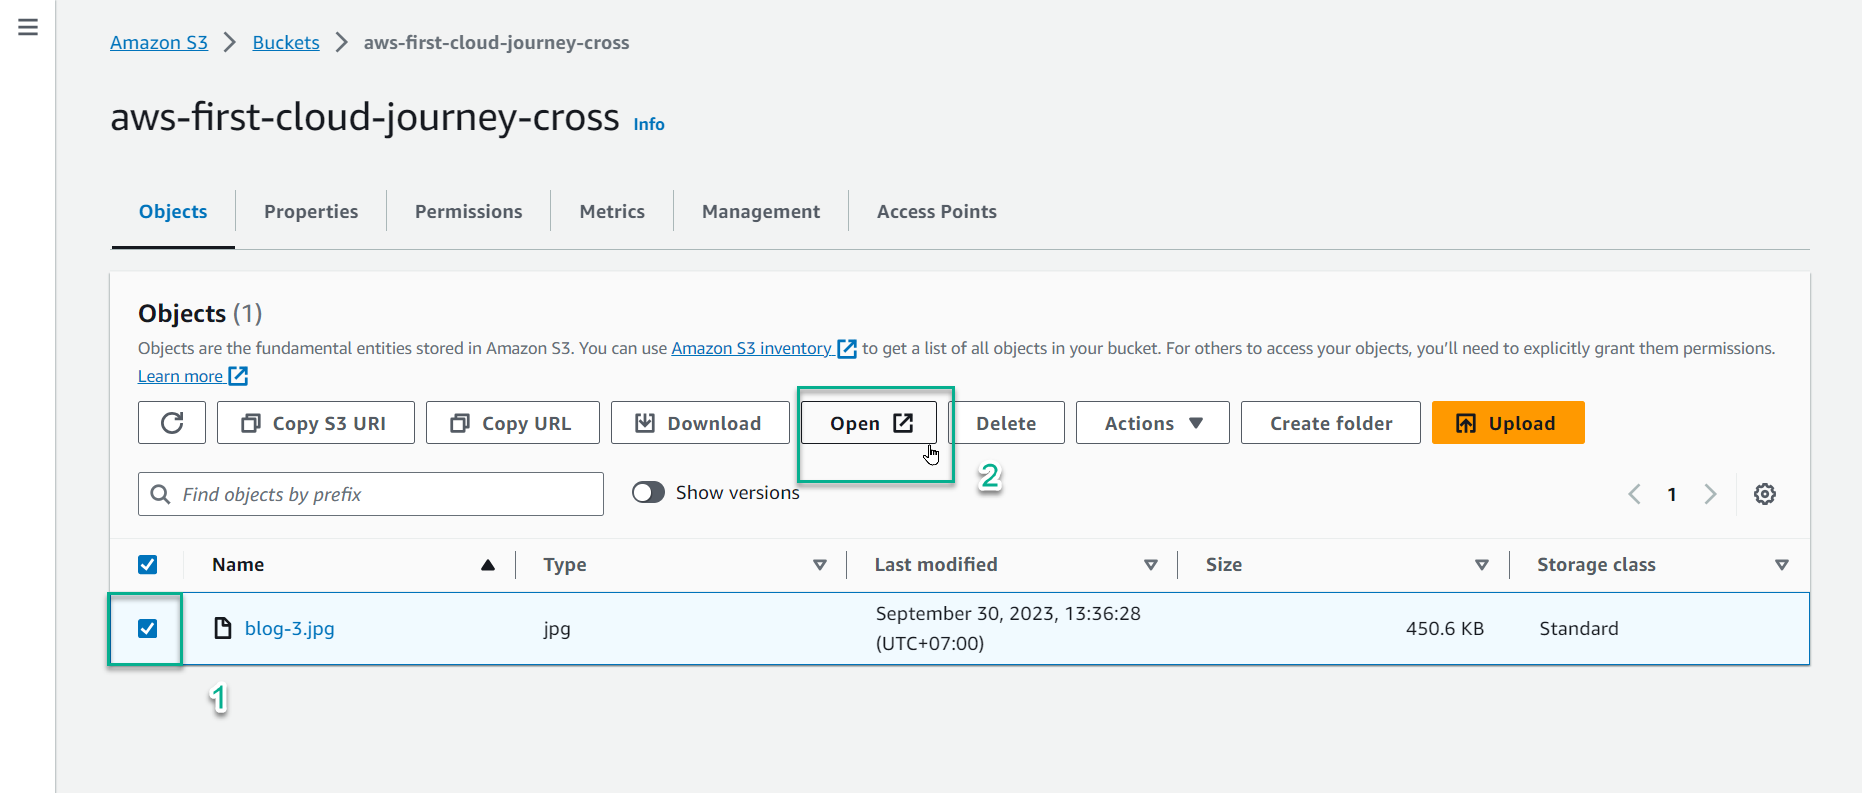Enable the Show versions switch
Viewport: 1862px width, 793px height.
(648, 493)
